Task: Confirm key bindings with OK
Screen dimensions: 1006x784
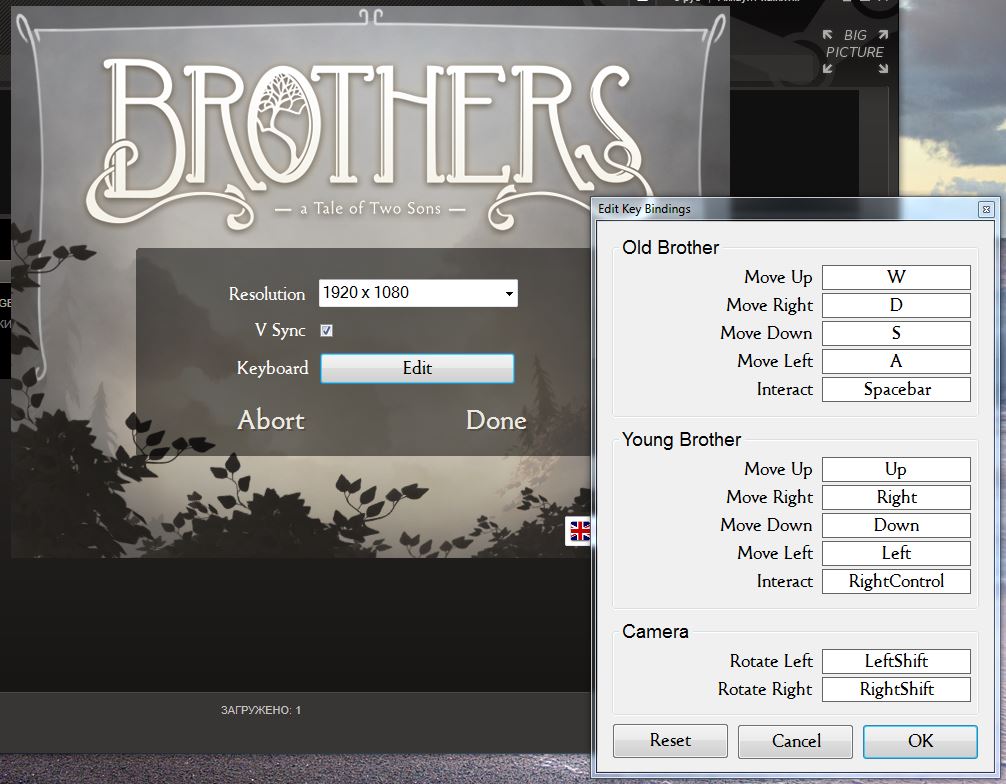Action: point(920,741)
